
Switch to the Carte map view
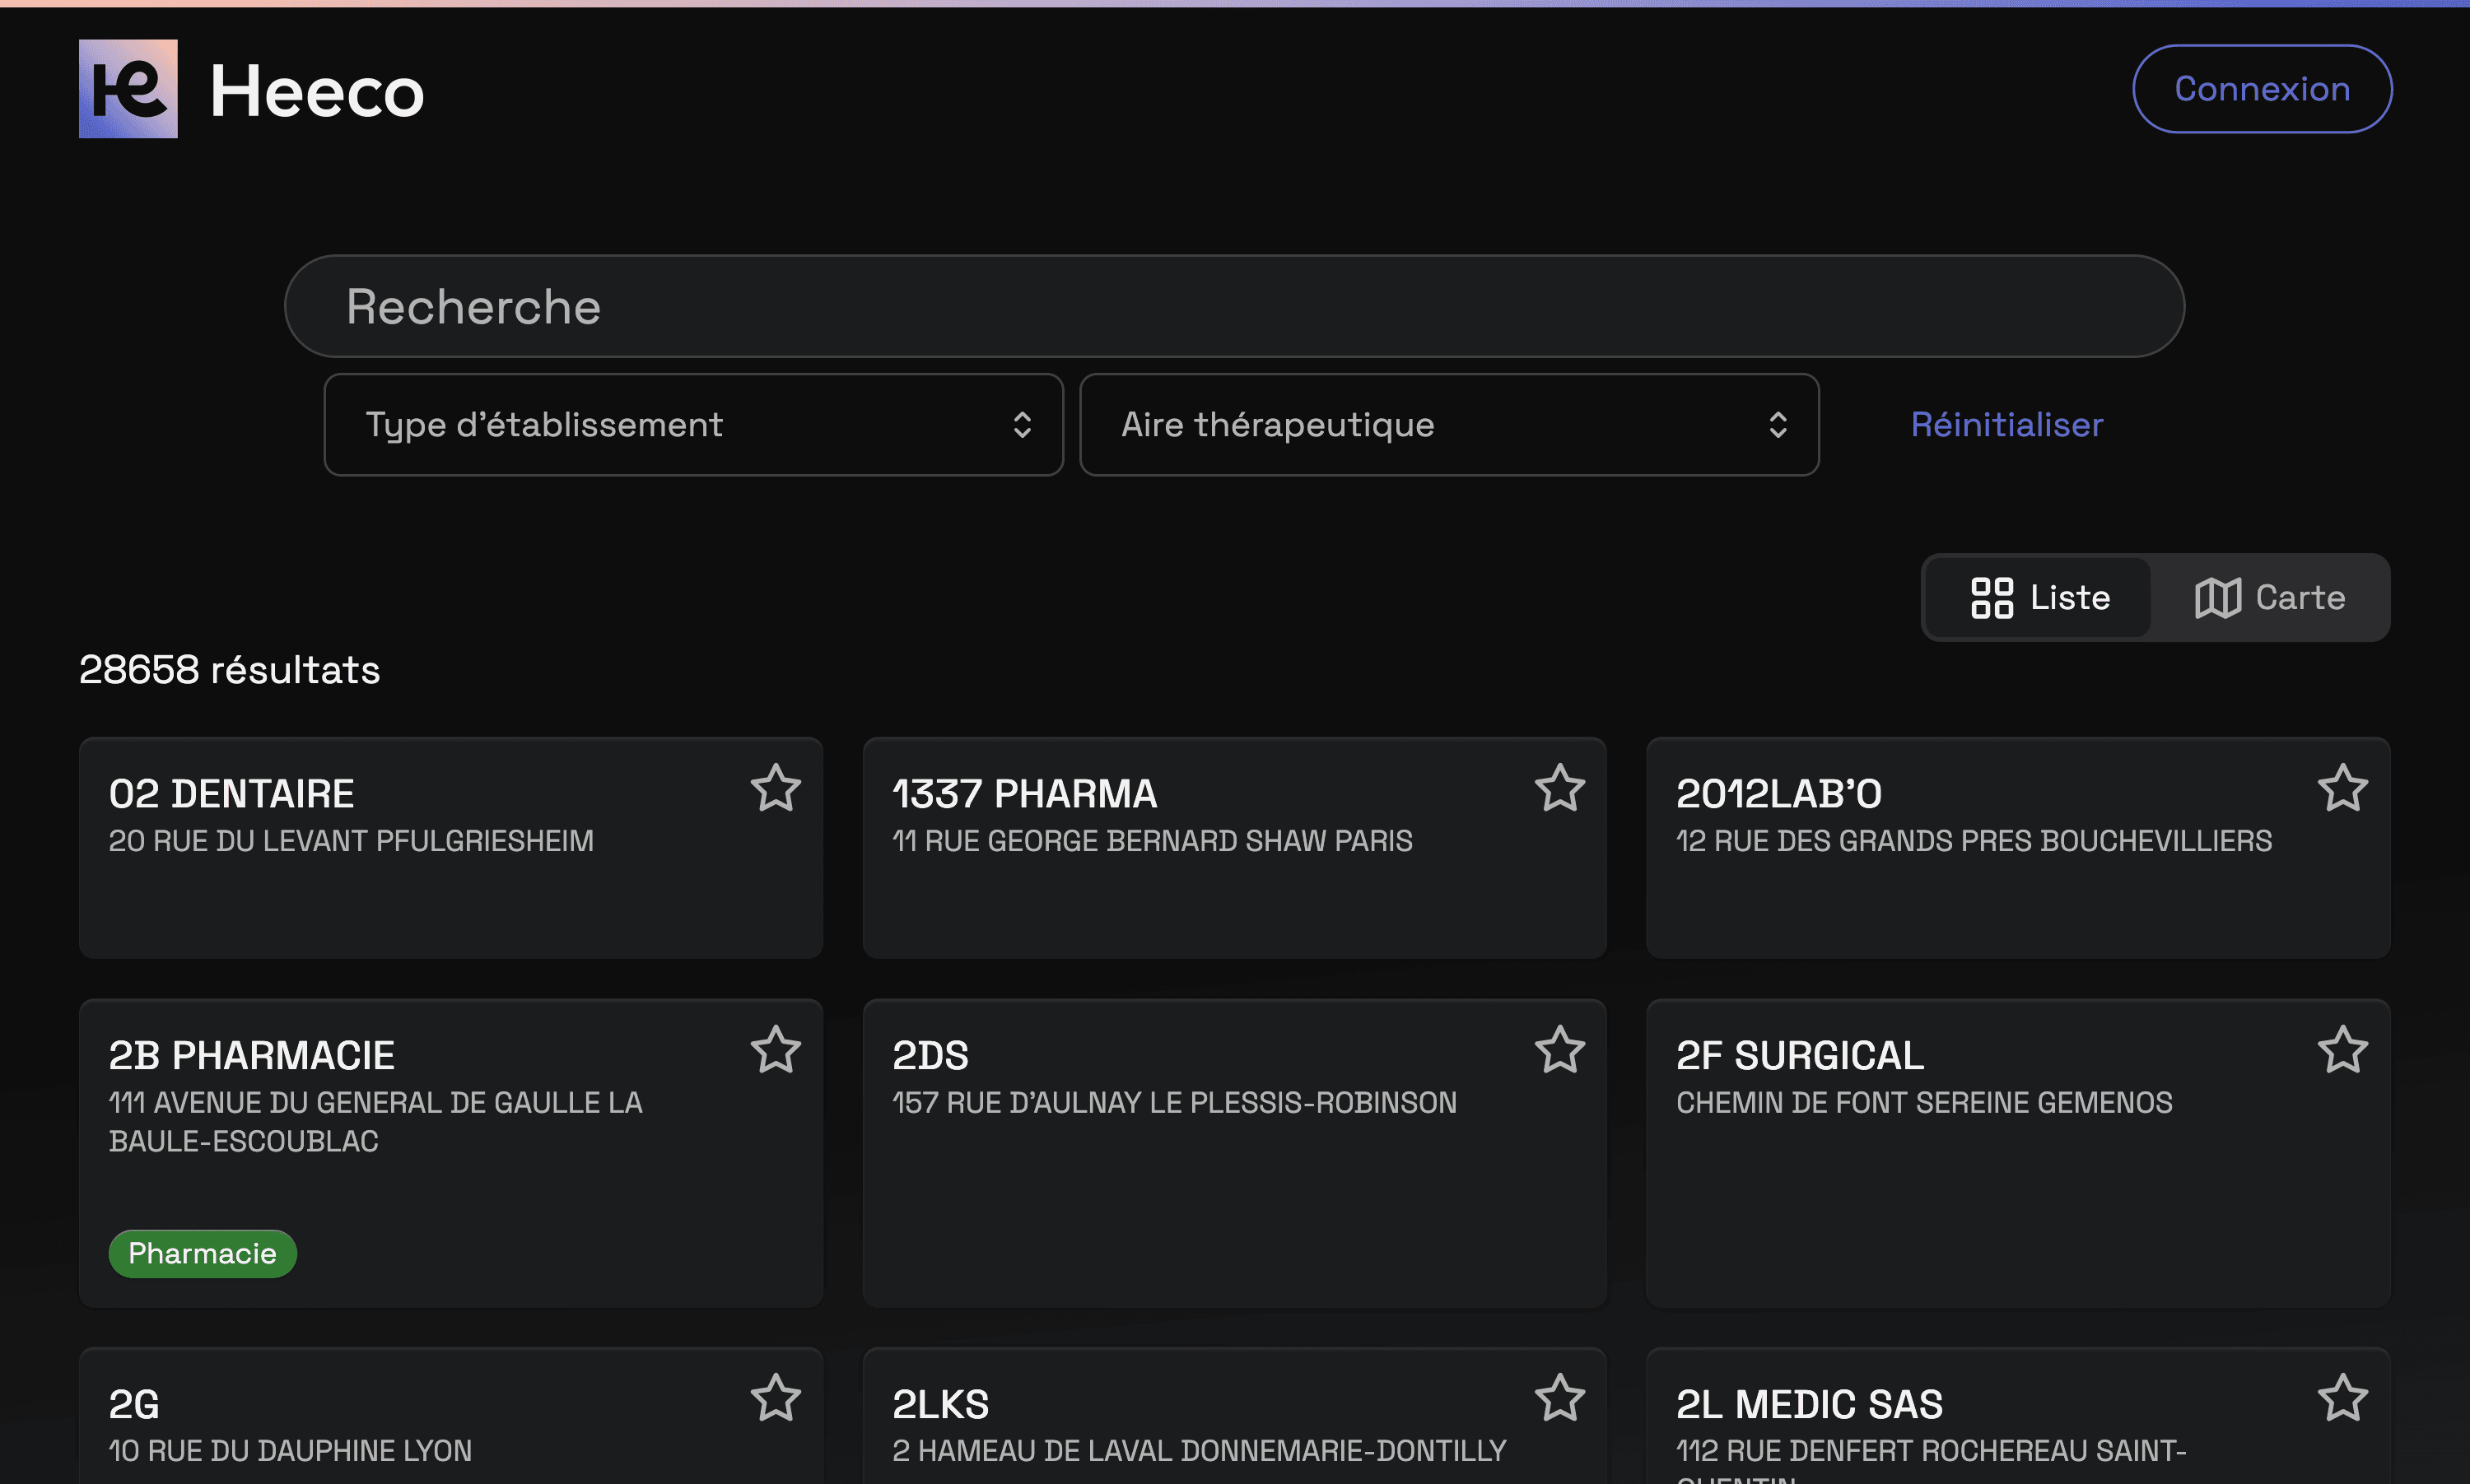pyautogui.click(x=2270, y=598)
